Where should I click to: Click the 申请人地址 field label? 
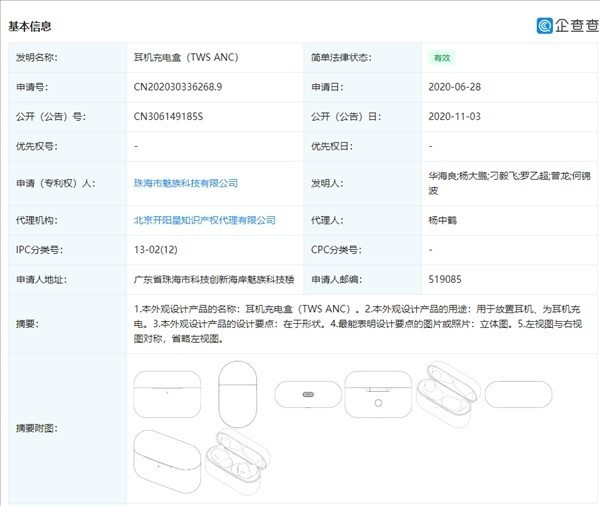click(x=41, y=279)
